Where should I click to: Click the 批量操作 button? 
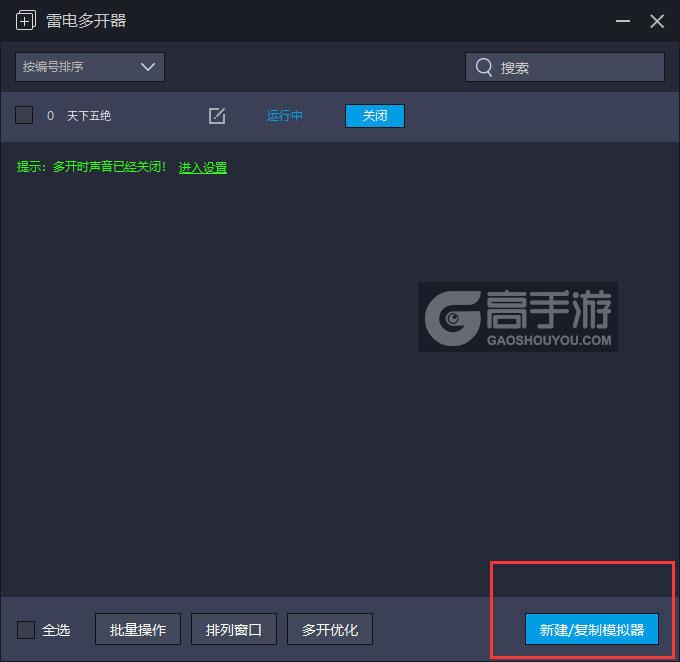138,629
